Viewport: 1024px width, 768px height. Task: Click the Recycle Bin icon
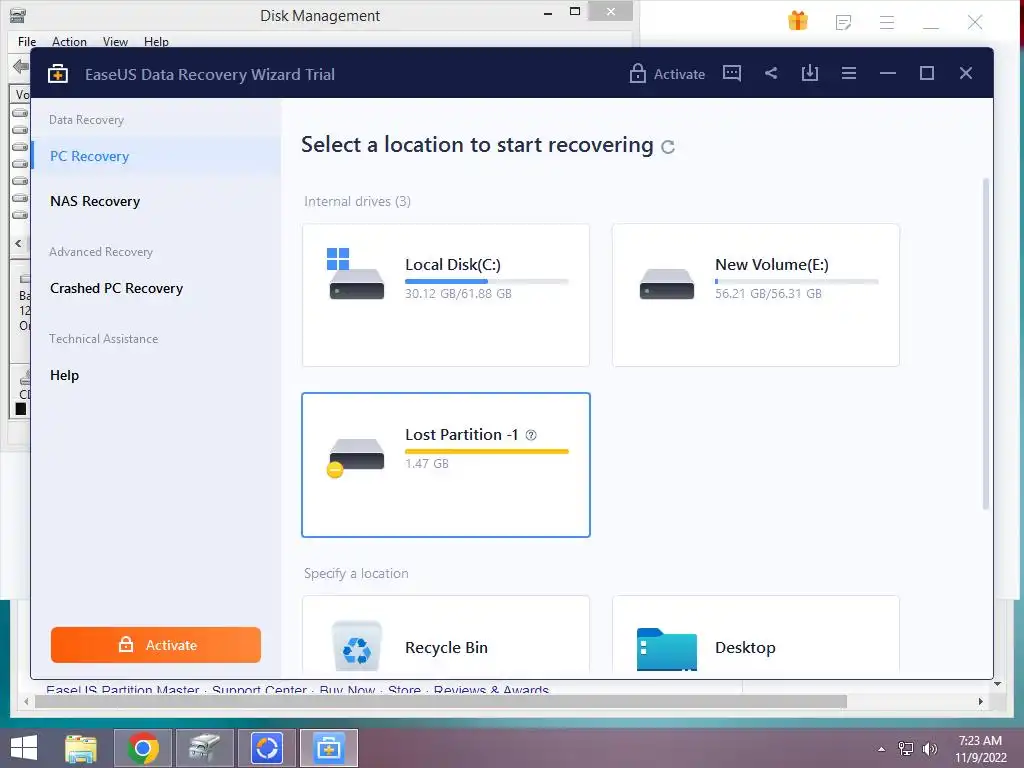357,646
